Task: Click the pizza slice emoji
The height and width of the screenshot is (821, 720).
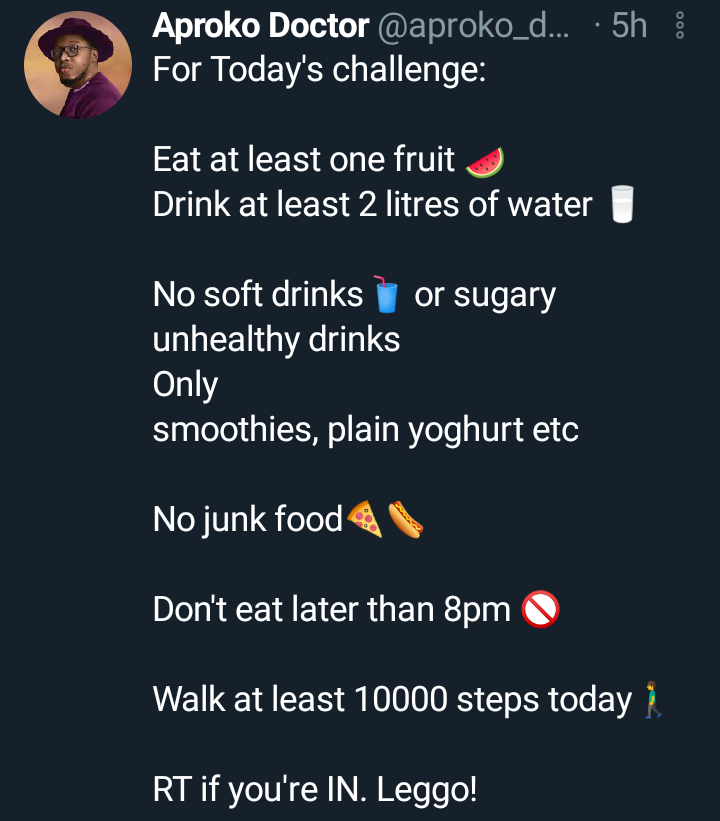Action: tap(365, 519)
